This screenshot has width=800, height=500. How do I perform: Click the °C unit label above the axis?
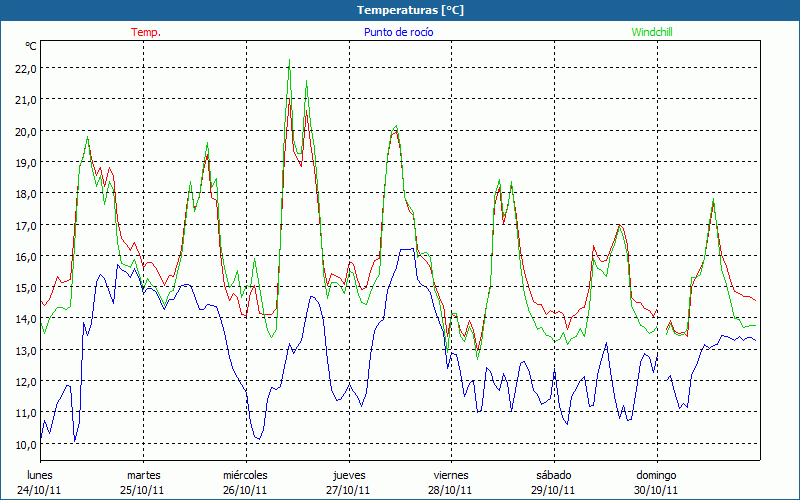point(31,46)
